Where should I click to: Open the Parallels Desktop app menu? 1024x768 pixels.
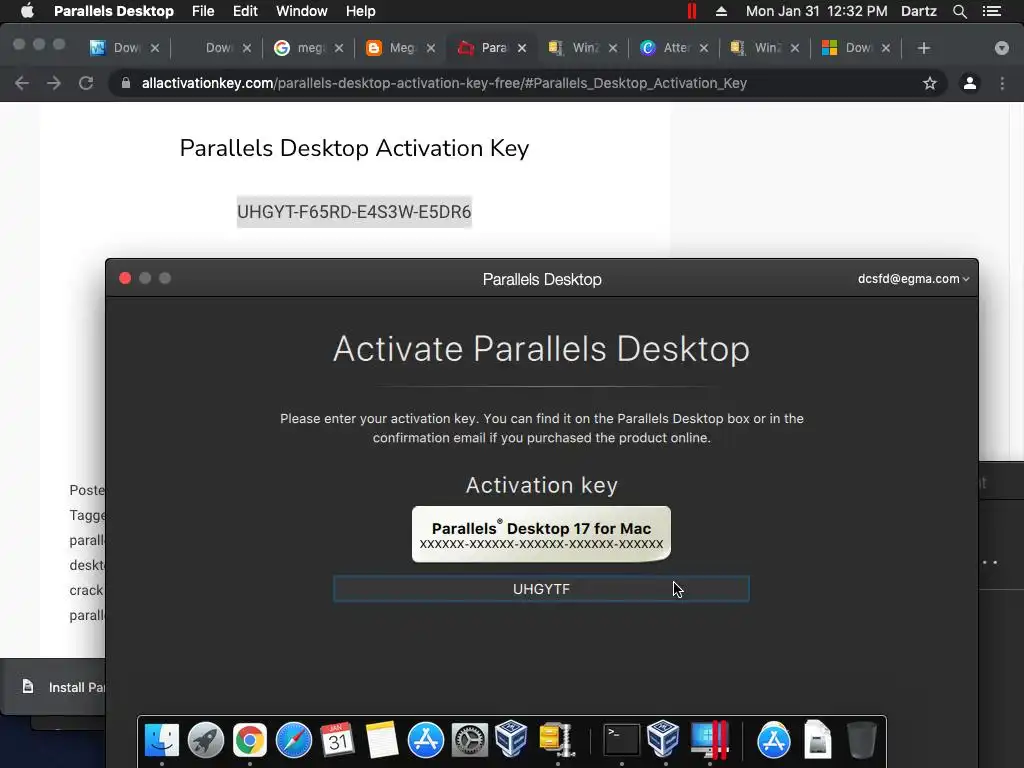coord(114,11)
